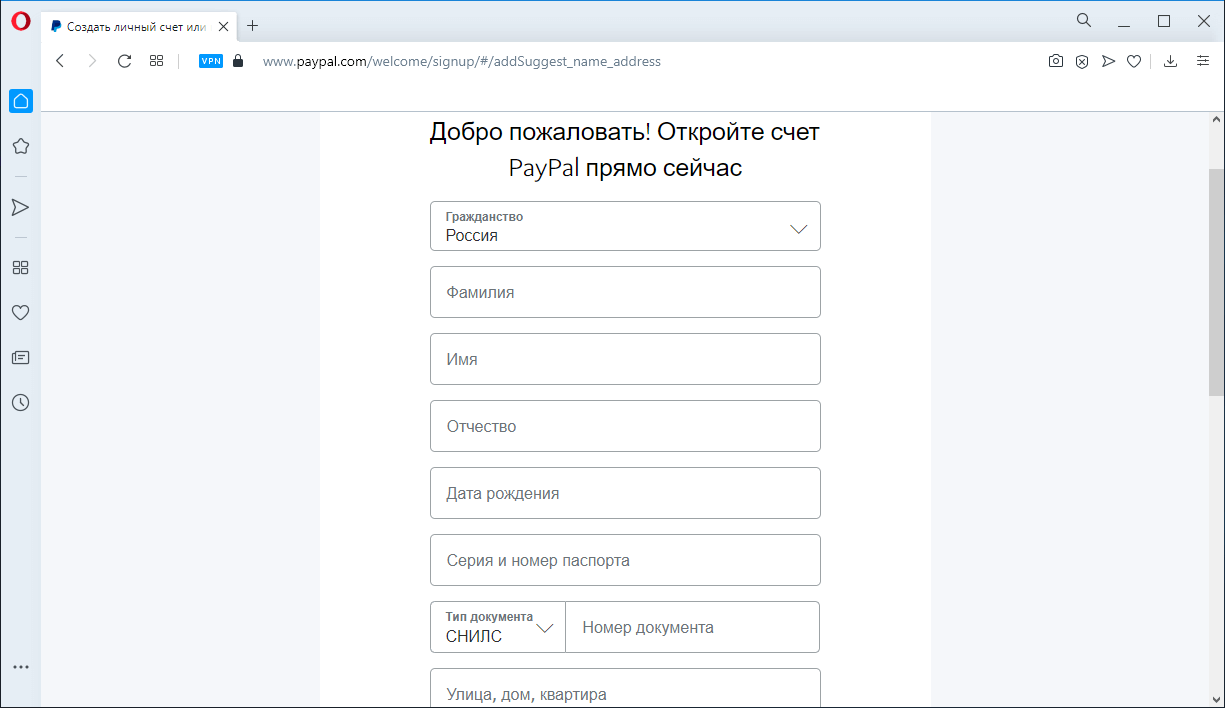1225x708 pixels.
Task: Click the Улица, дом, квартира field
Action: [625, 688]
